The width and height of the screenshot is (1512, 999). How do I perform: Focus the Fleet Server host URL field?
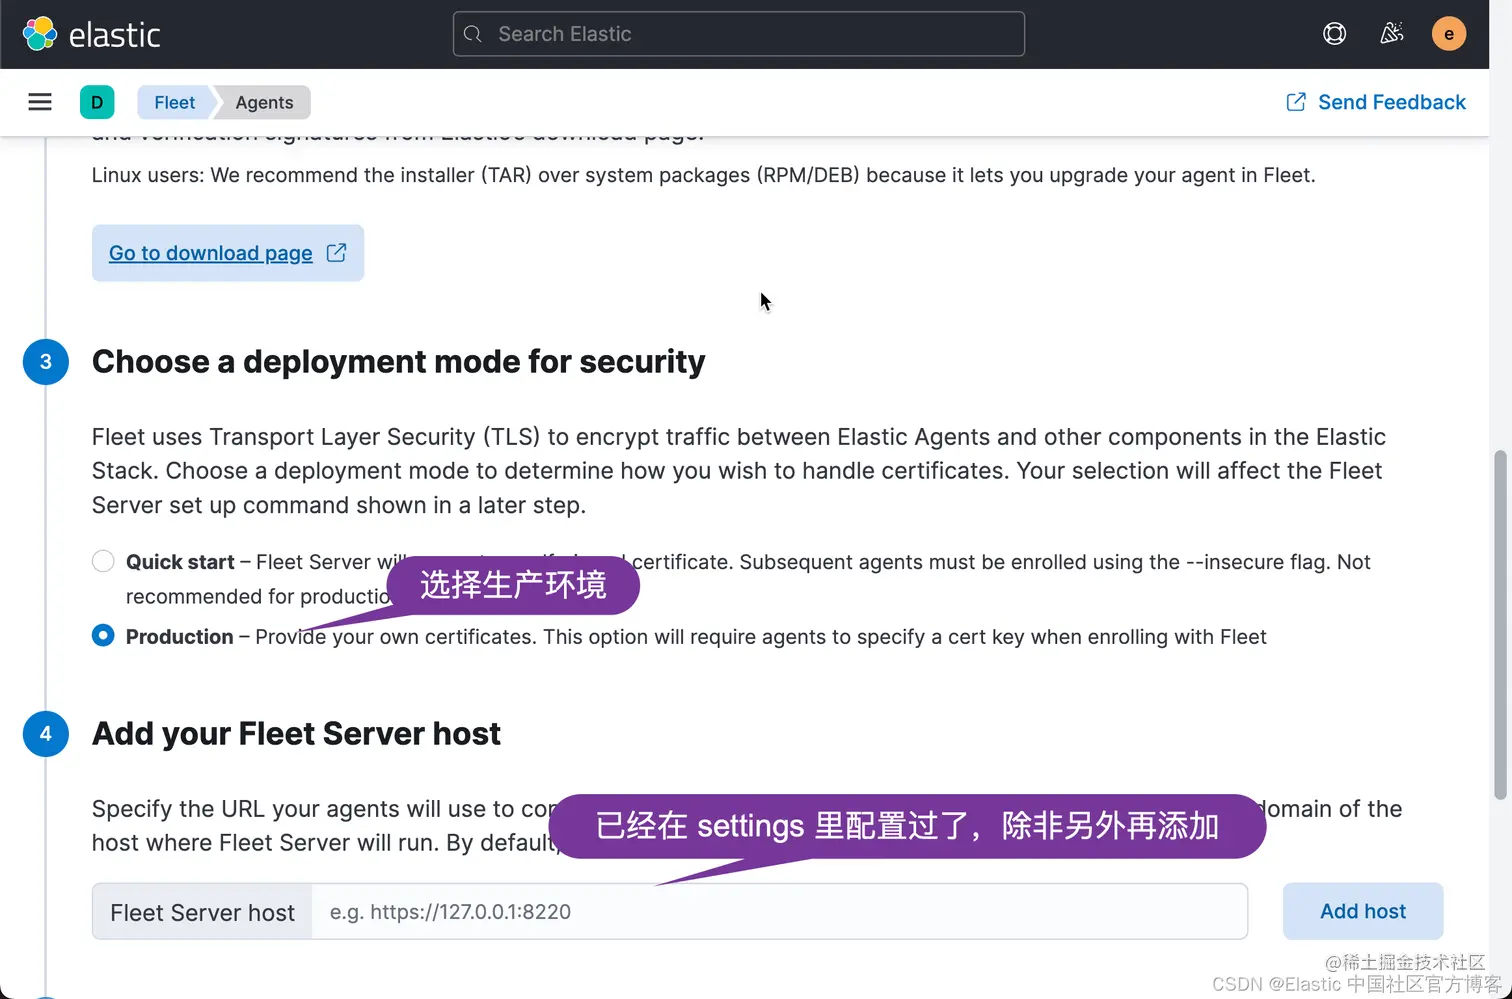point(779,911)
